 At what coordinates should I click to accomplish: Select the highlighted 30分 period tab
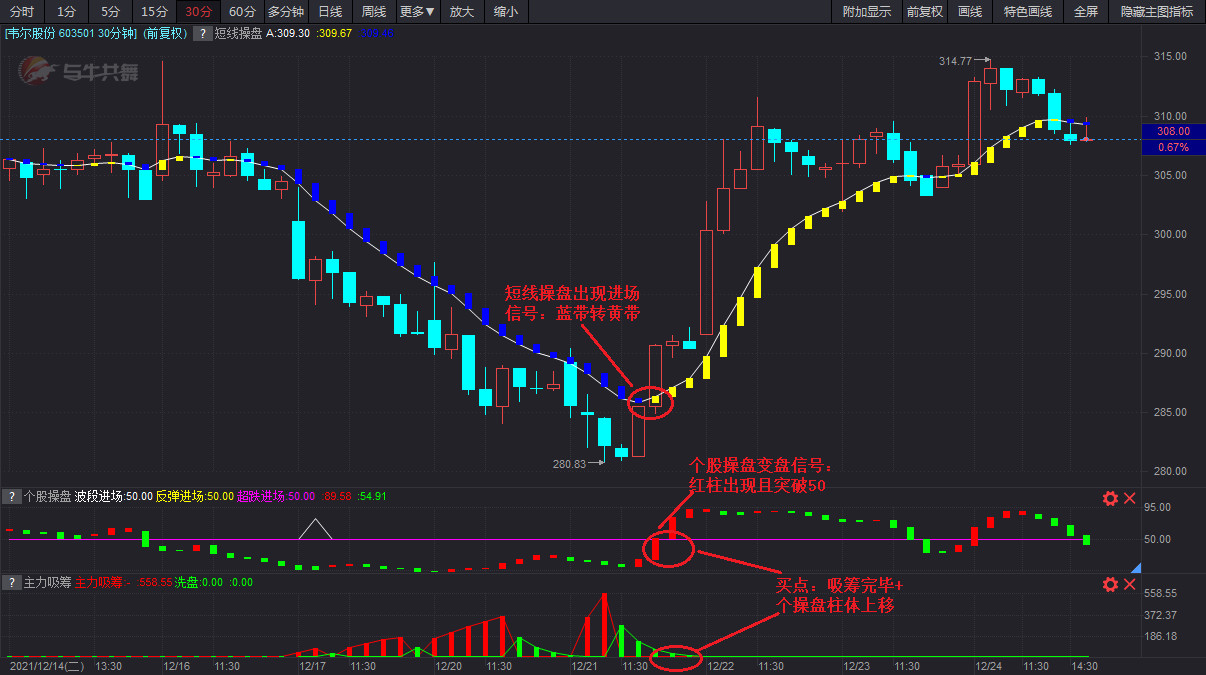198,12
